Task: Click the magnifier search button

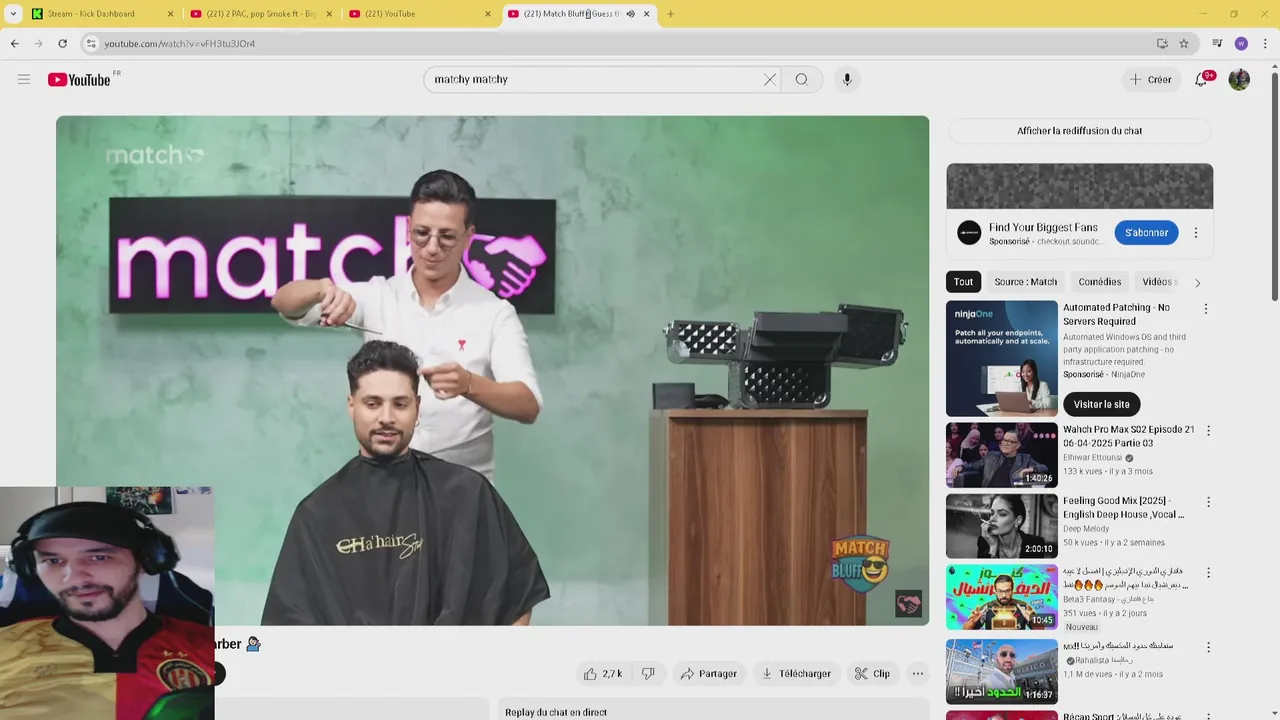Action: click(802, 80)
